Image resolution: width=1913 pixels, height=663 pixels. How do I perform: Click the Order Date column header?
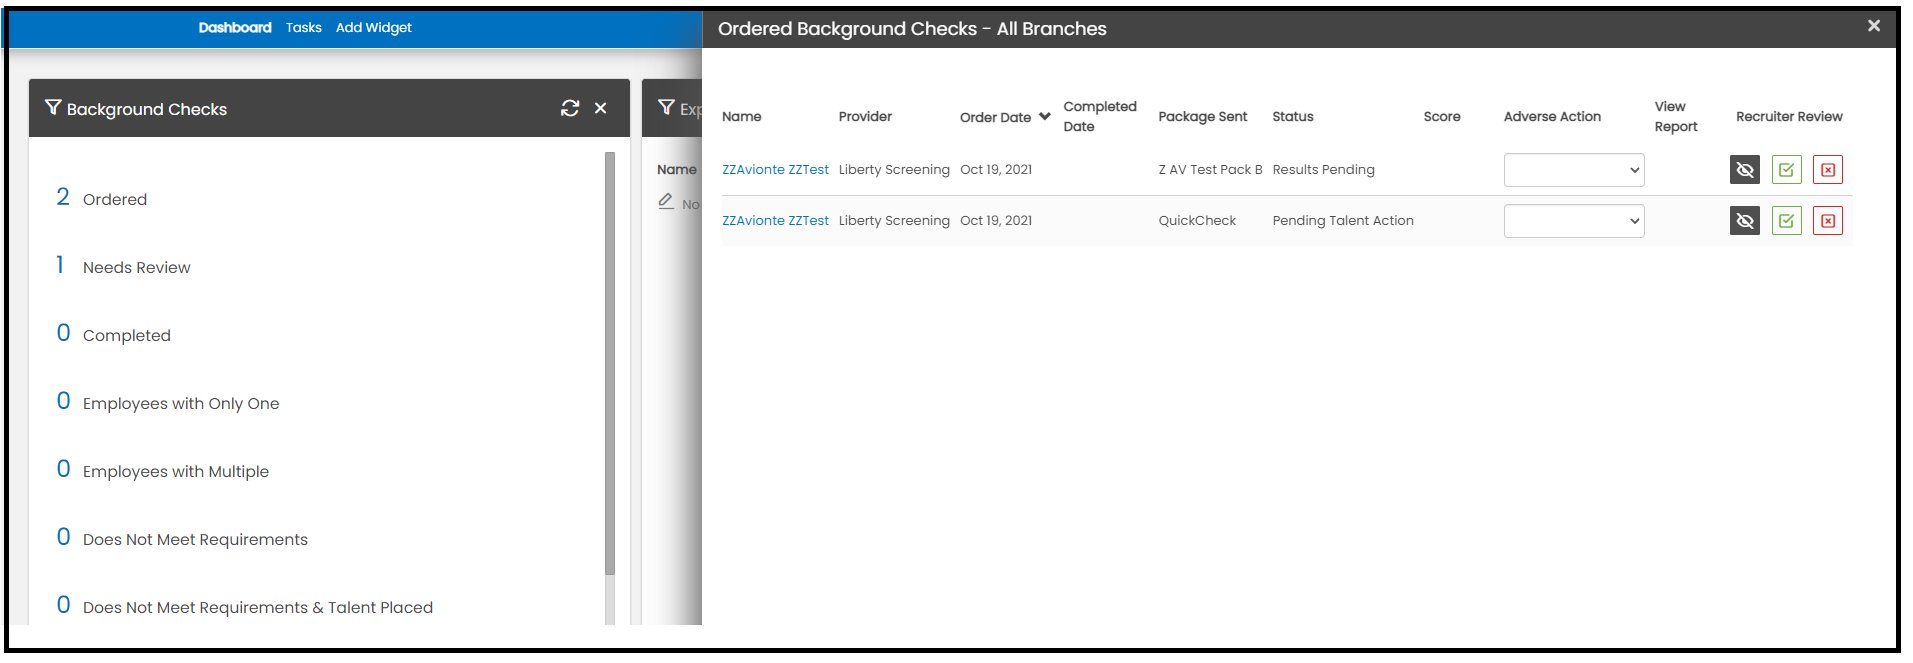pos(995,117)
